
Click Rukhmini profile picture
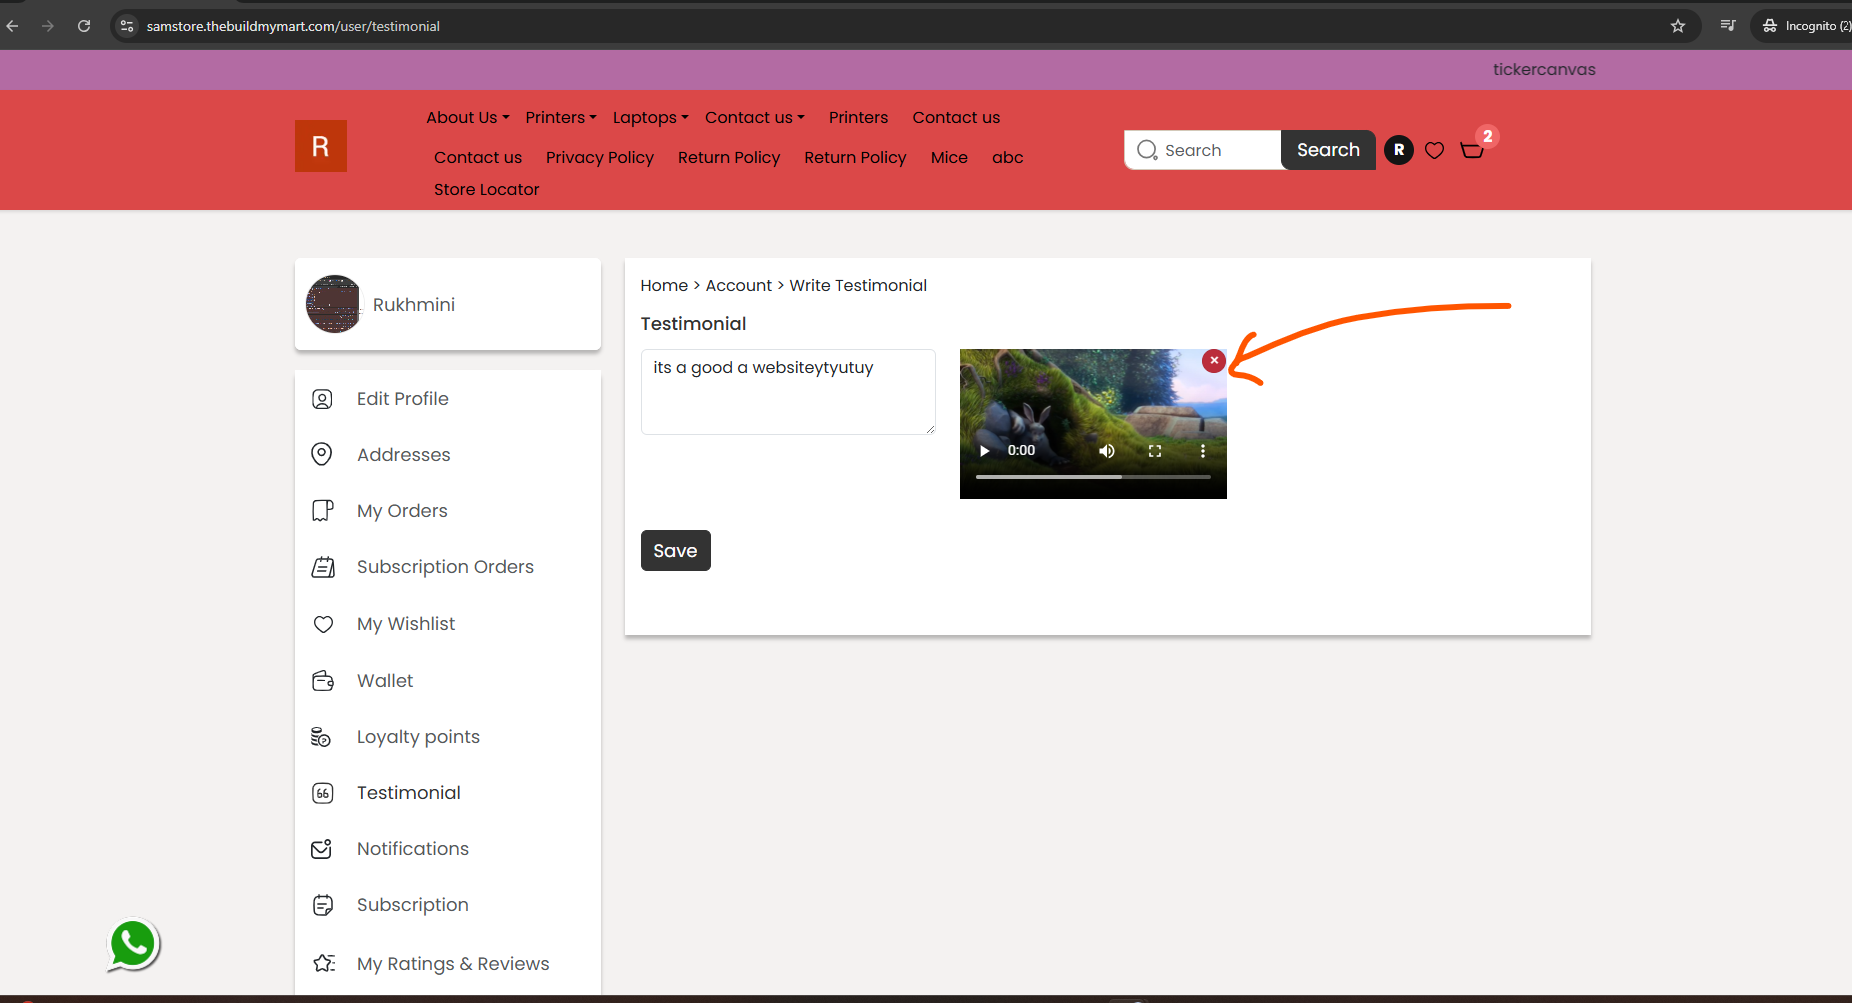pyautogui.click(x=333, y=304)
